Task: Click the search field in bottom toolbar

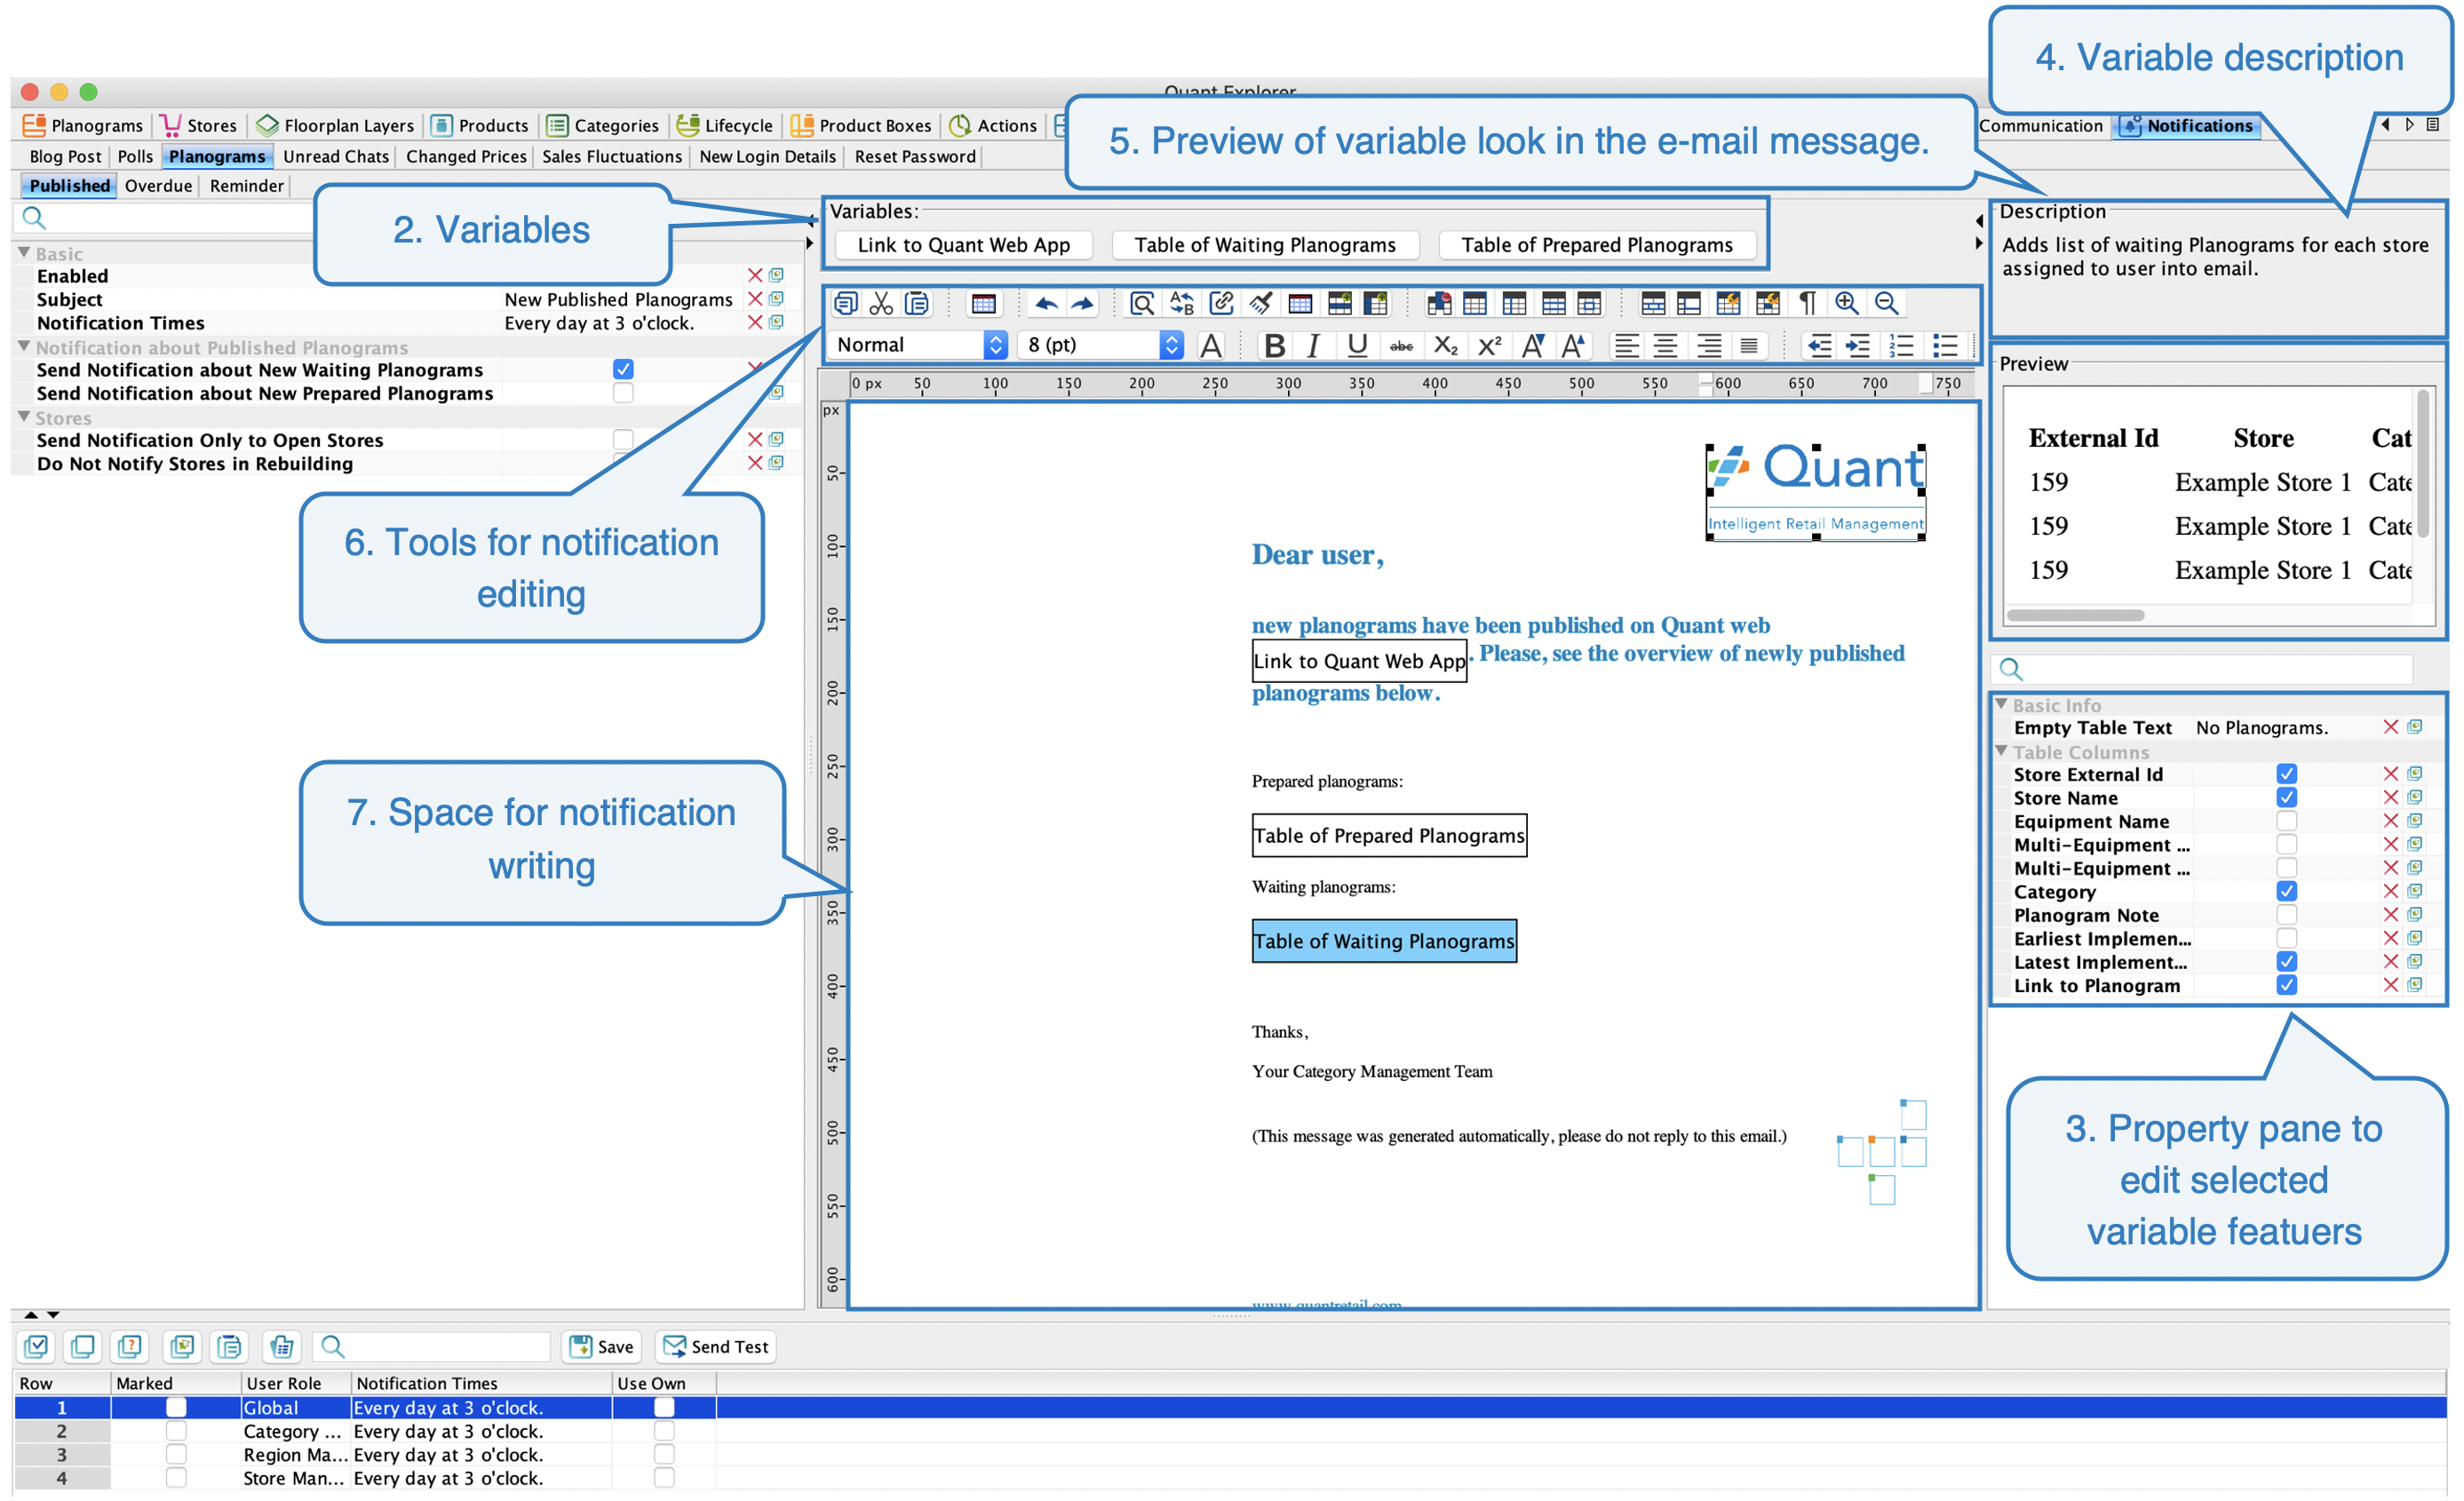Action: click(x=432, y=1347)
